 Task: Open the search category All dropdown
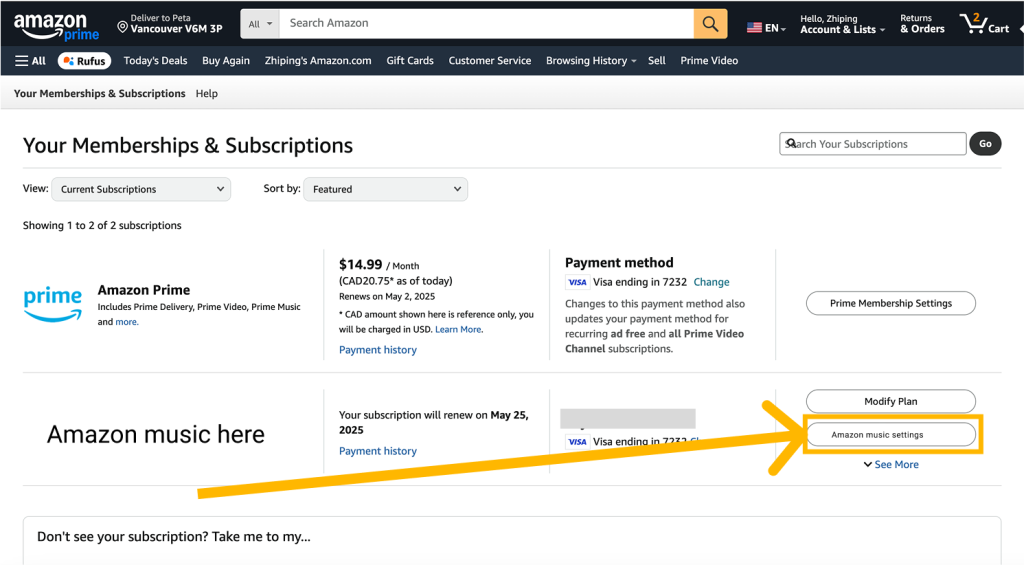point(260,24)
